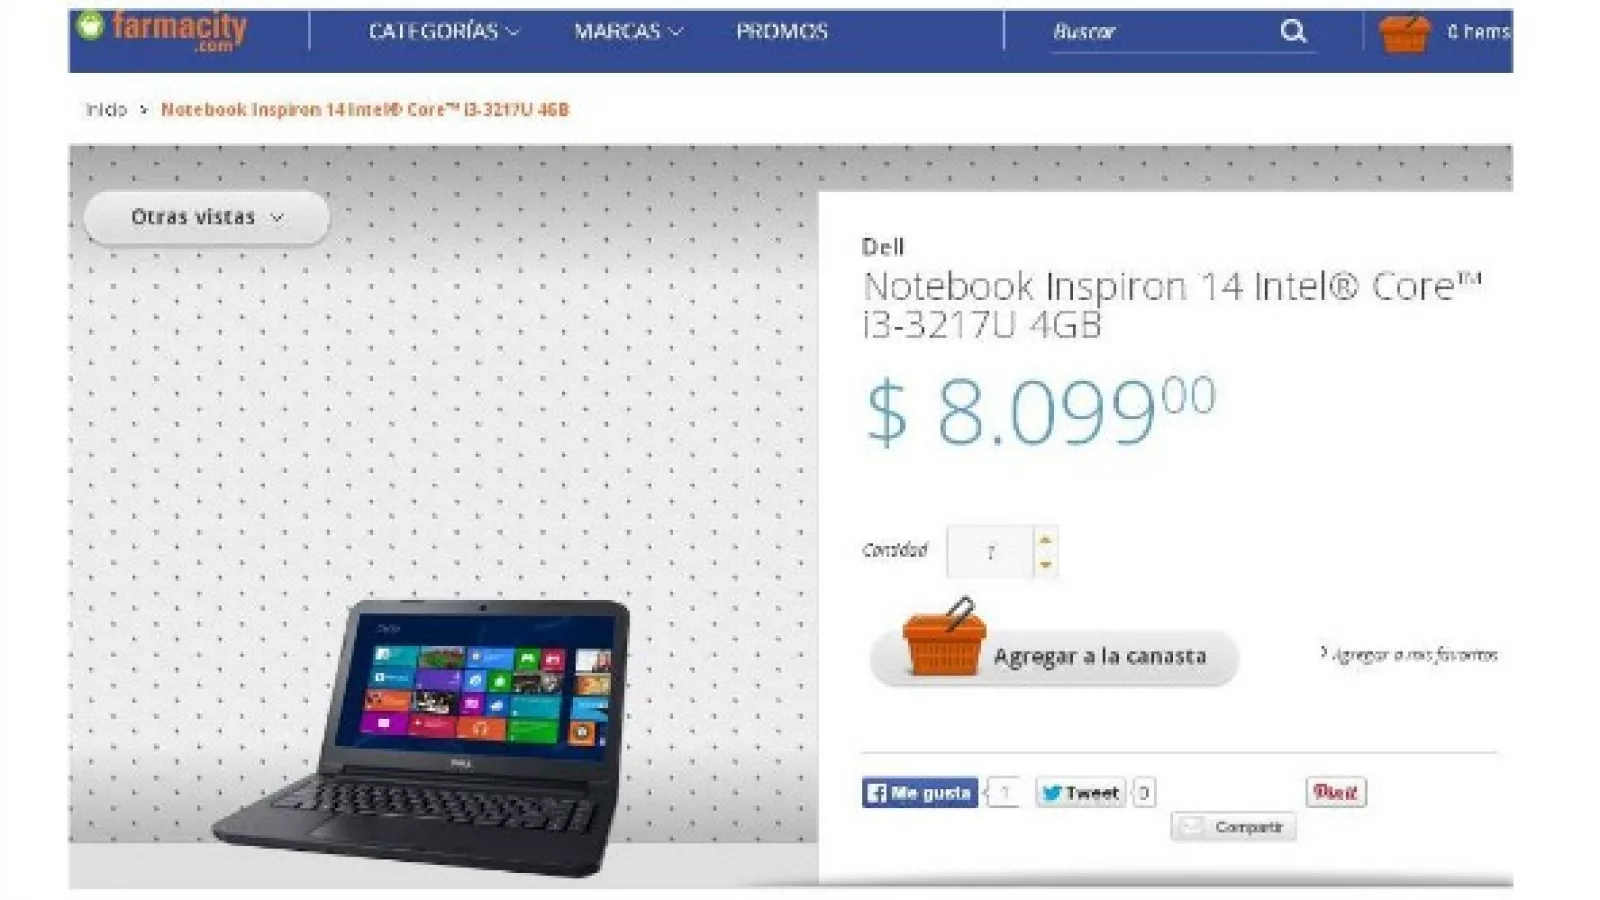Click the Compartir email share button

1234,827
